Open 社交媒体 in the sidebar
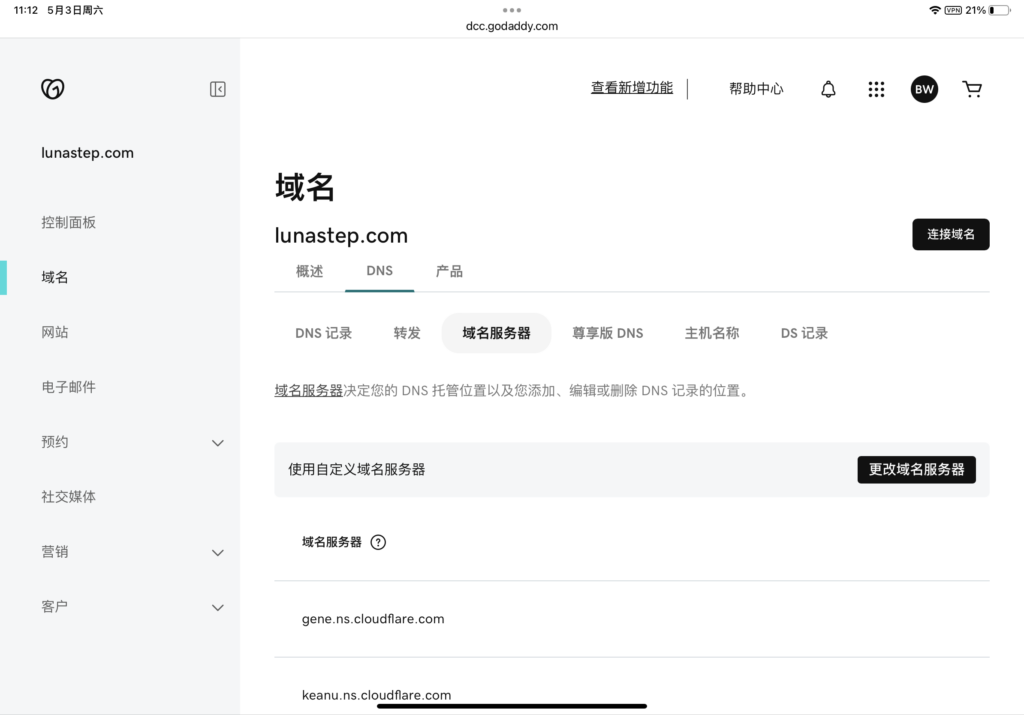 coord(69,497)
